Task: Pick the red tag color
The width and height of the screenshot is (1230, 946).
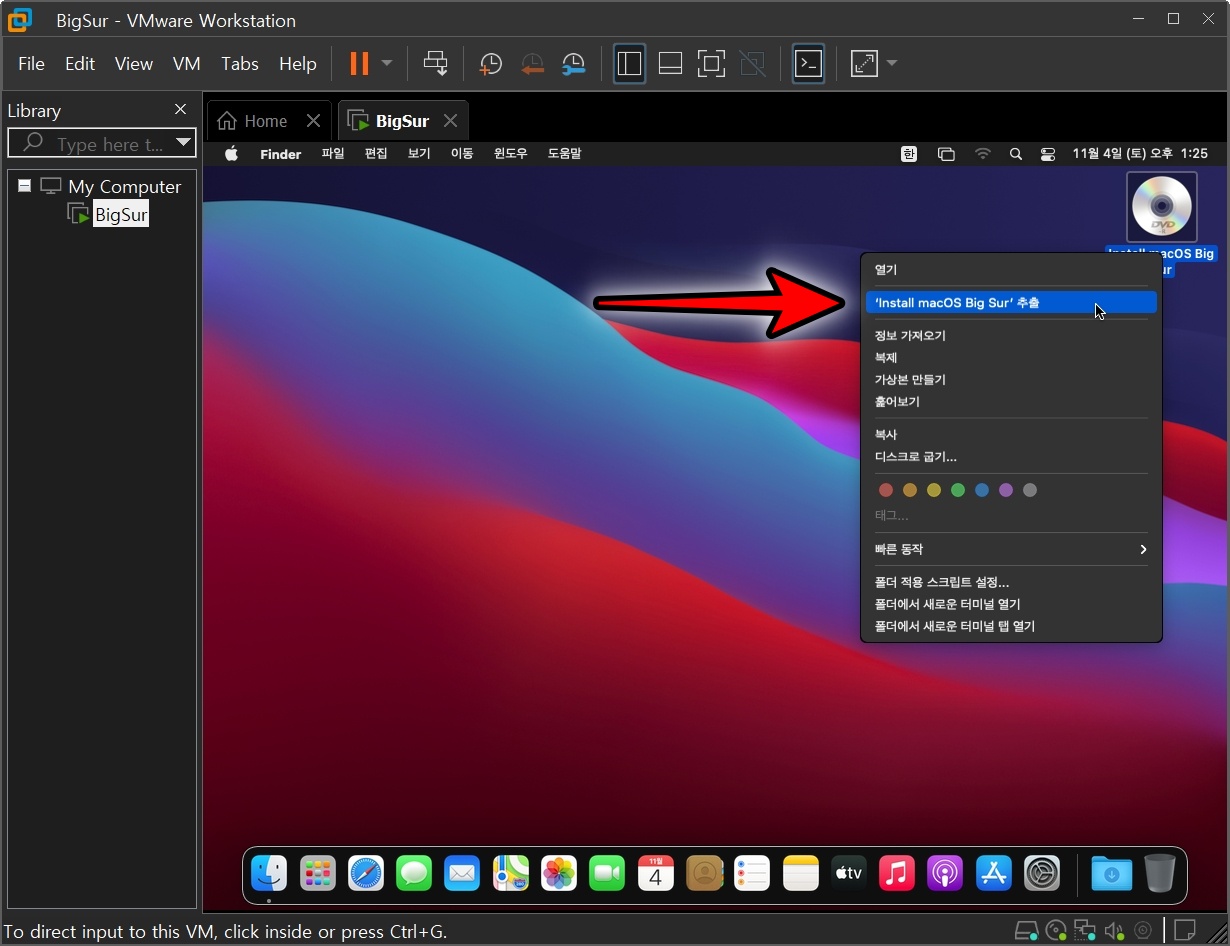Action: coord(885,490)
